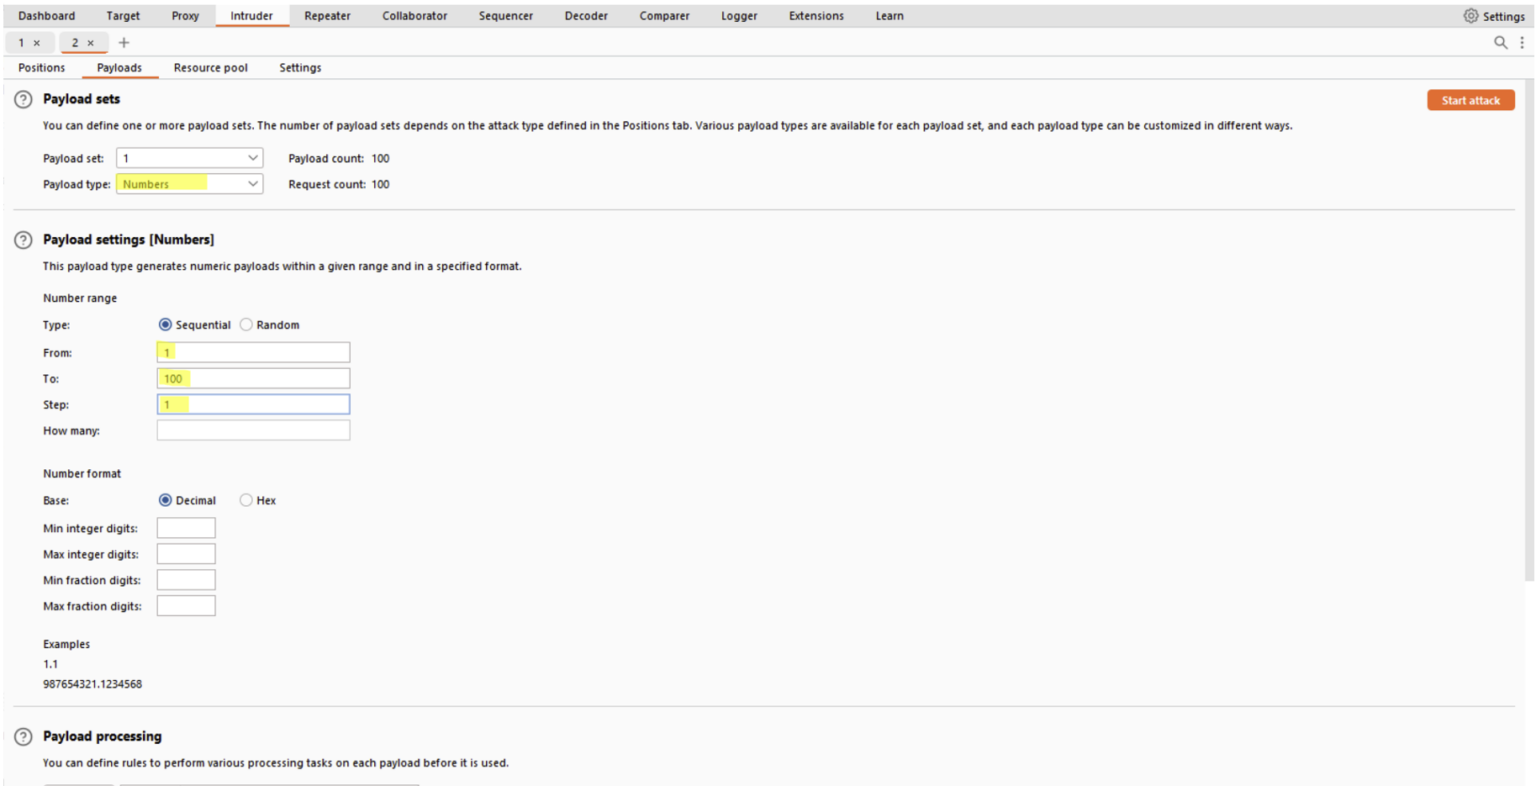Switch number base to Hex
This screenshot has width=1536, height=786.
click(x=246, y=500)
